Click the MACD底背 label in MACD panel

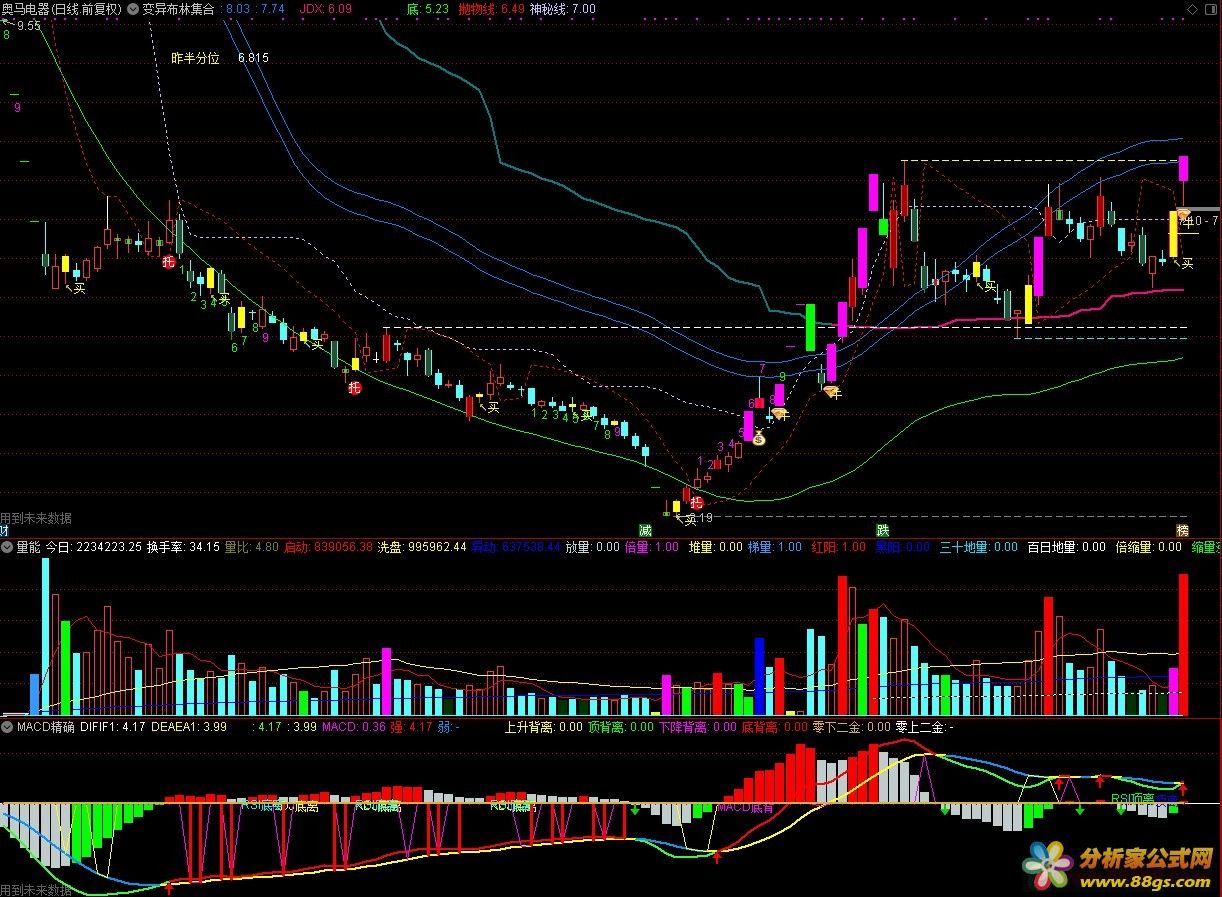tap(745, 806)
